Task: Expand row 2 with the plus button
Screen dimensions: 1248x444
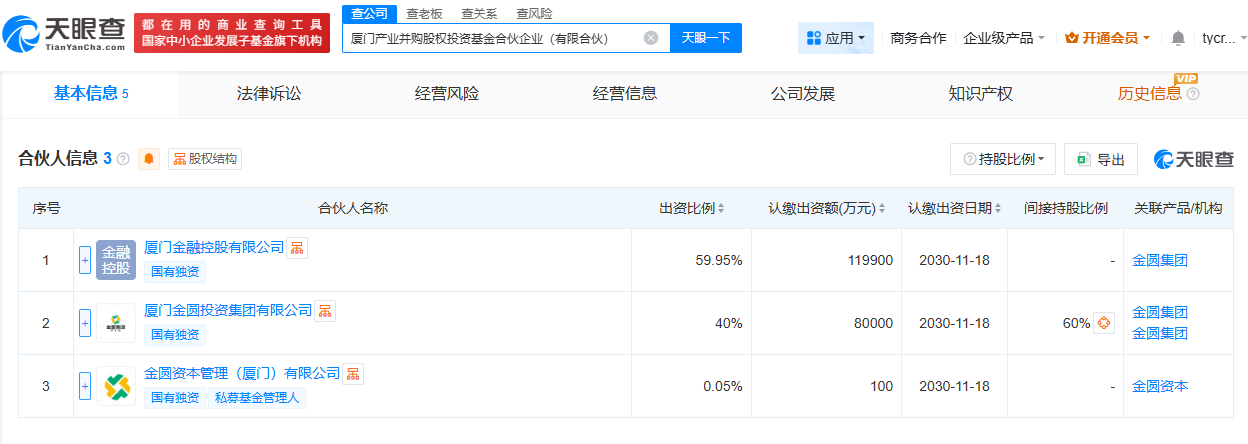Action: (x=85, y=323)
